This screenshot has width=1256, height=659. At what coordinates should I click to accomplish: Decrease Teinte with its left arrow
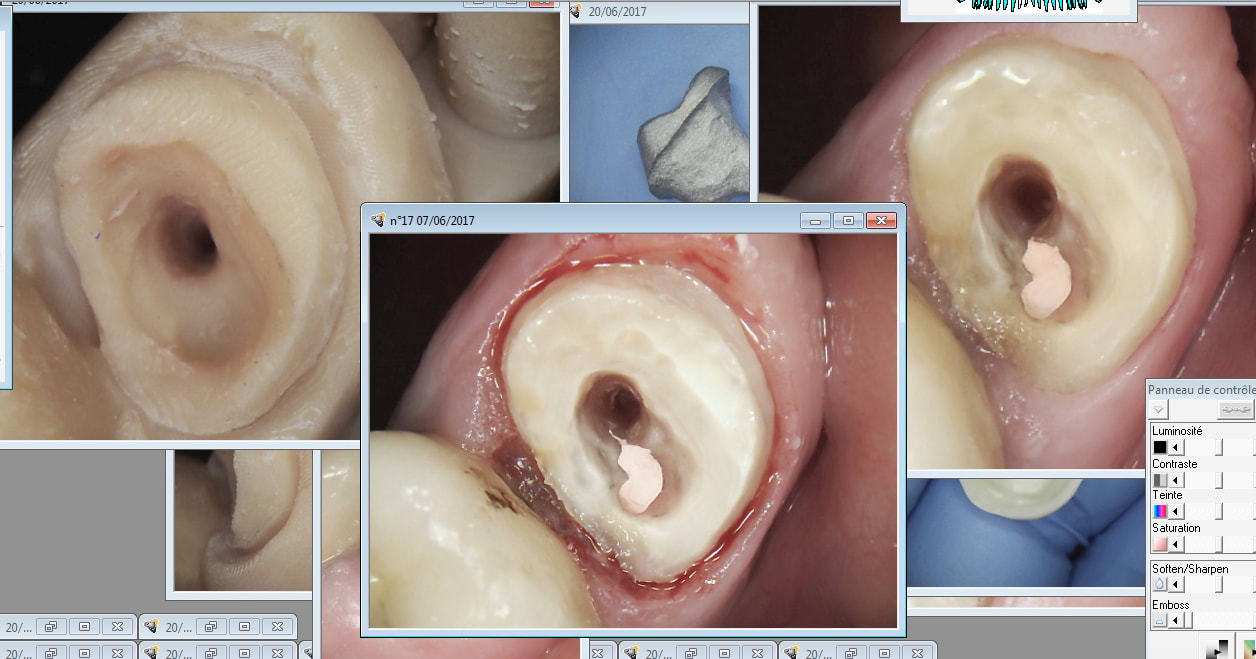(1176, 511)
